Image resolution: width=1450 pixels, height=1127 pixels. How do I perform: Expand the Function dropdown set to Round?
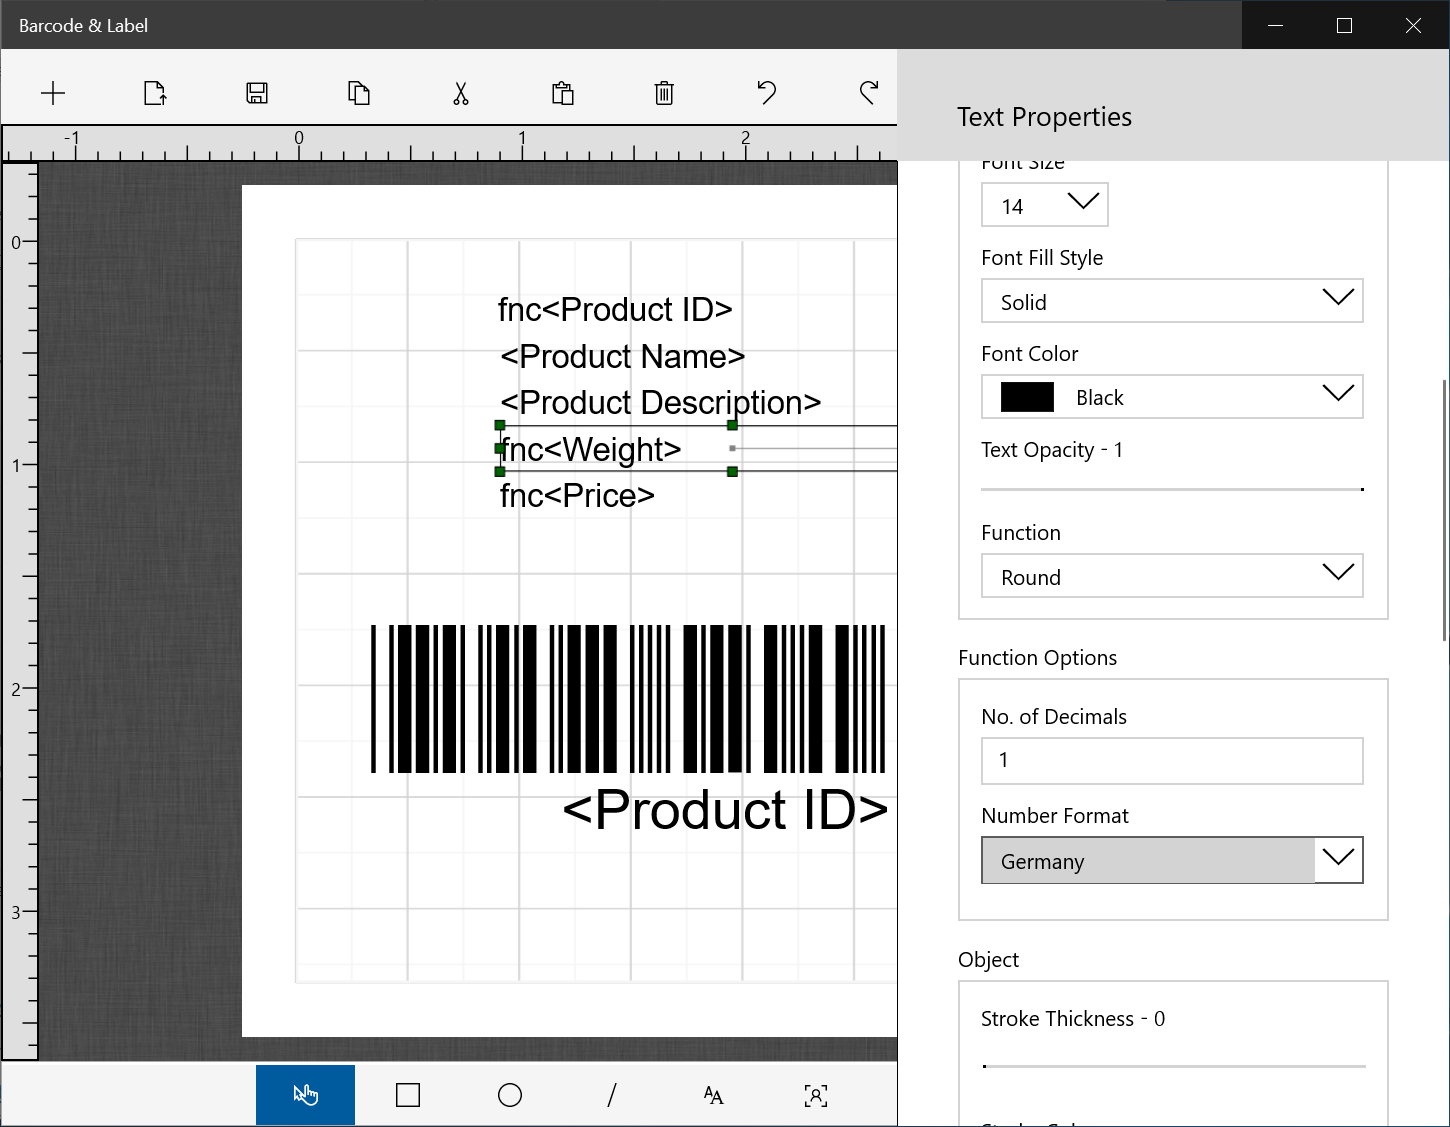(1172, 576)
